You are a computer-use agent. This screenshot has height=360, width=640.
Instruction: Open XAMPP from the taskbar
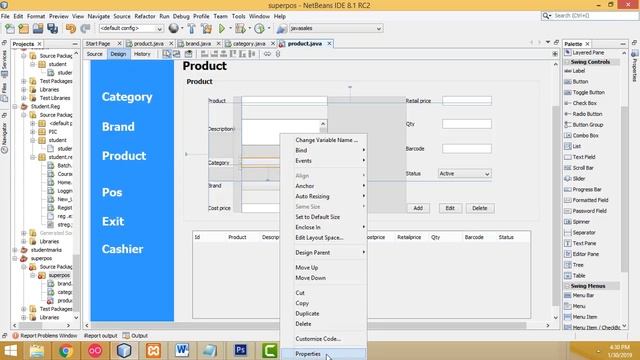153,351
